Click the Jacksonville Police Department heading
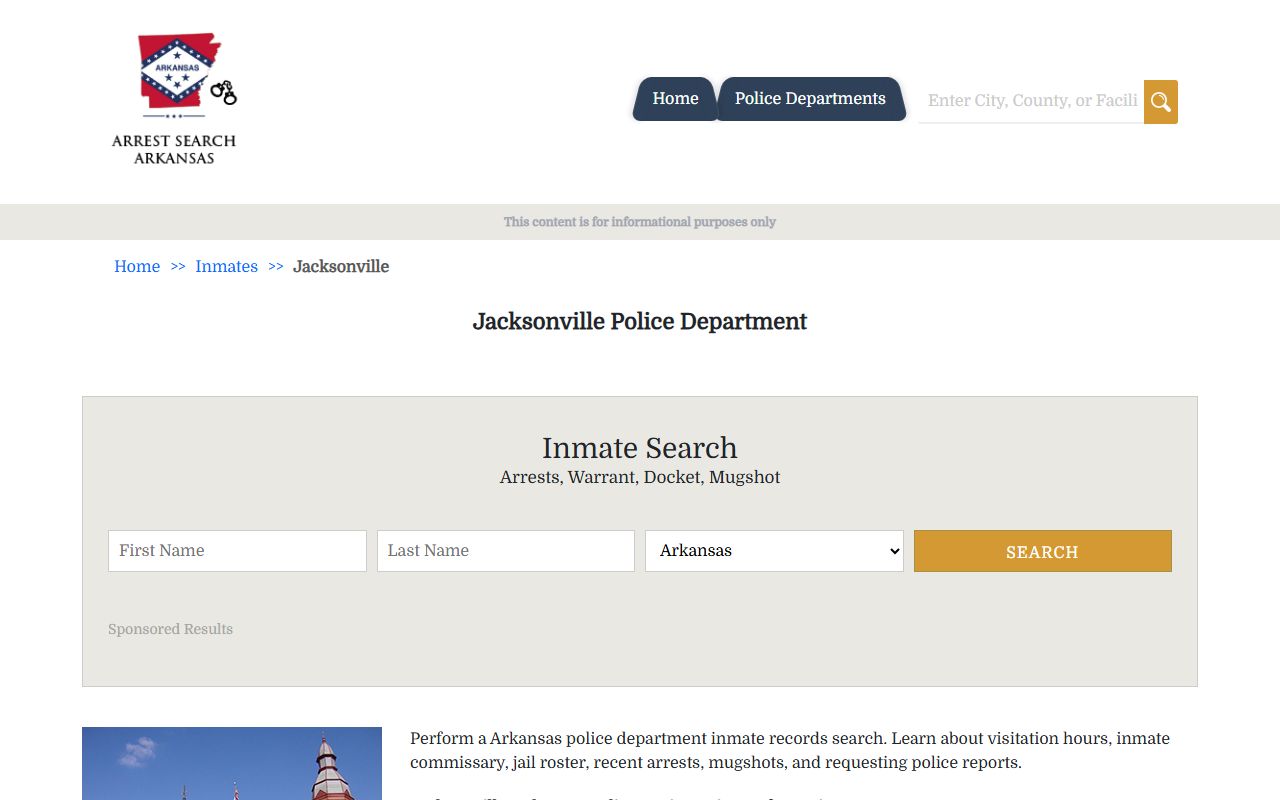Screen dimensions: 1280x800 coord(640,322)
